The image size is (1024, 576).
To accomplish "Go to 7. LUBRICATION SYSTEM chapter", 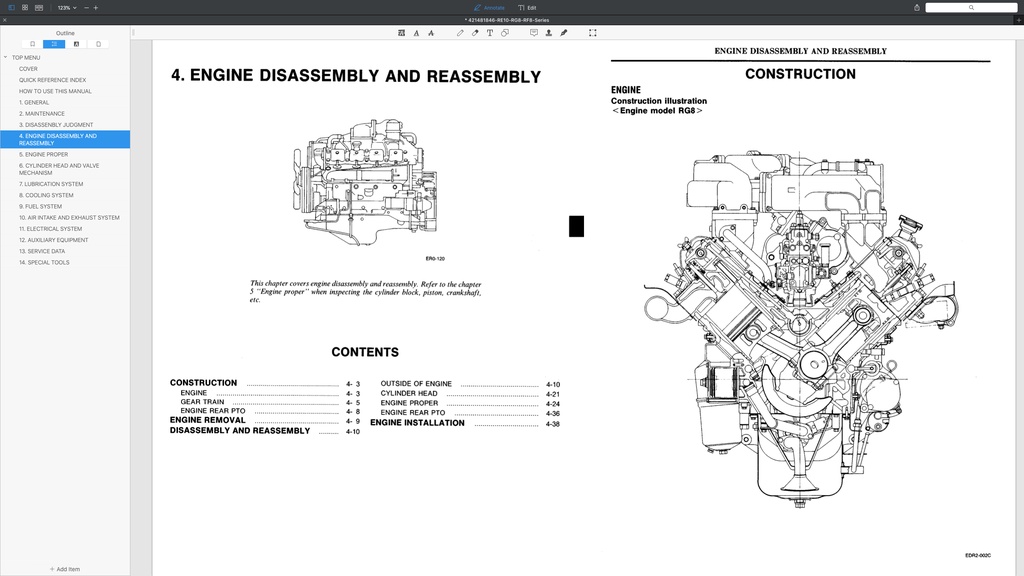I will tap(51, 184).
